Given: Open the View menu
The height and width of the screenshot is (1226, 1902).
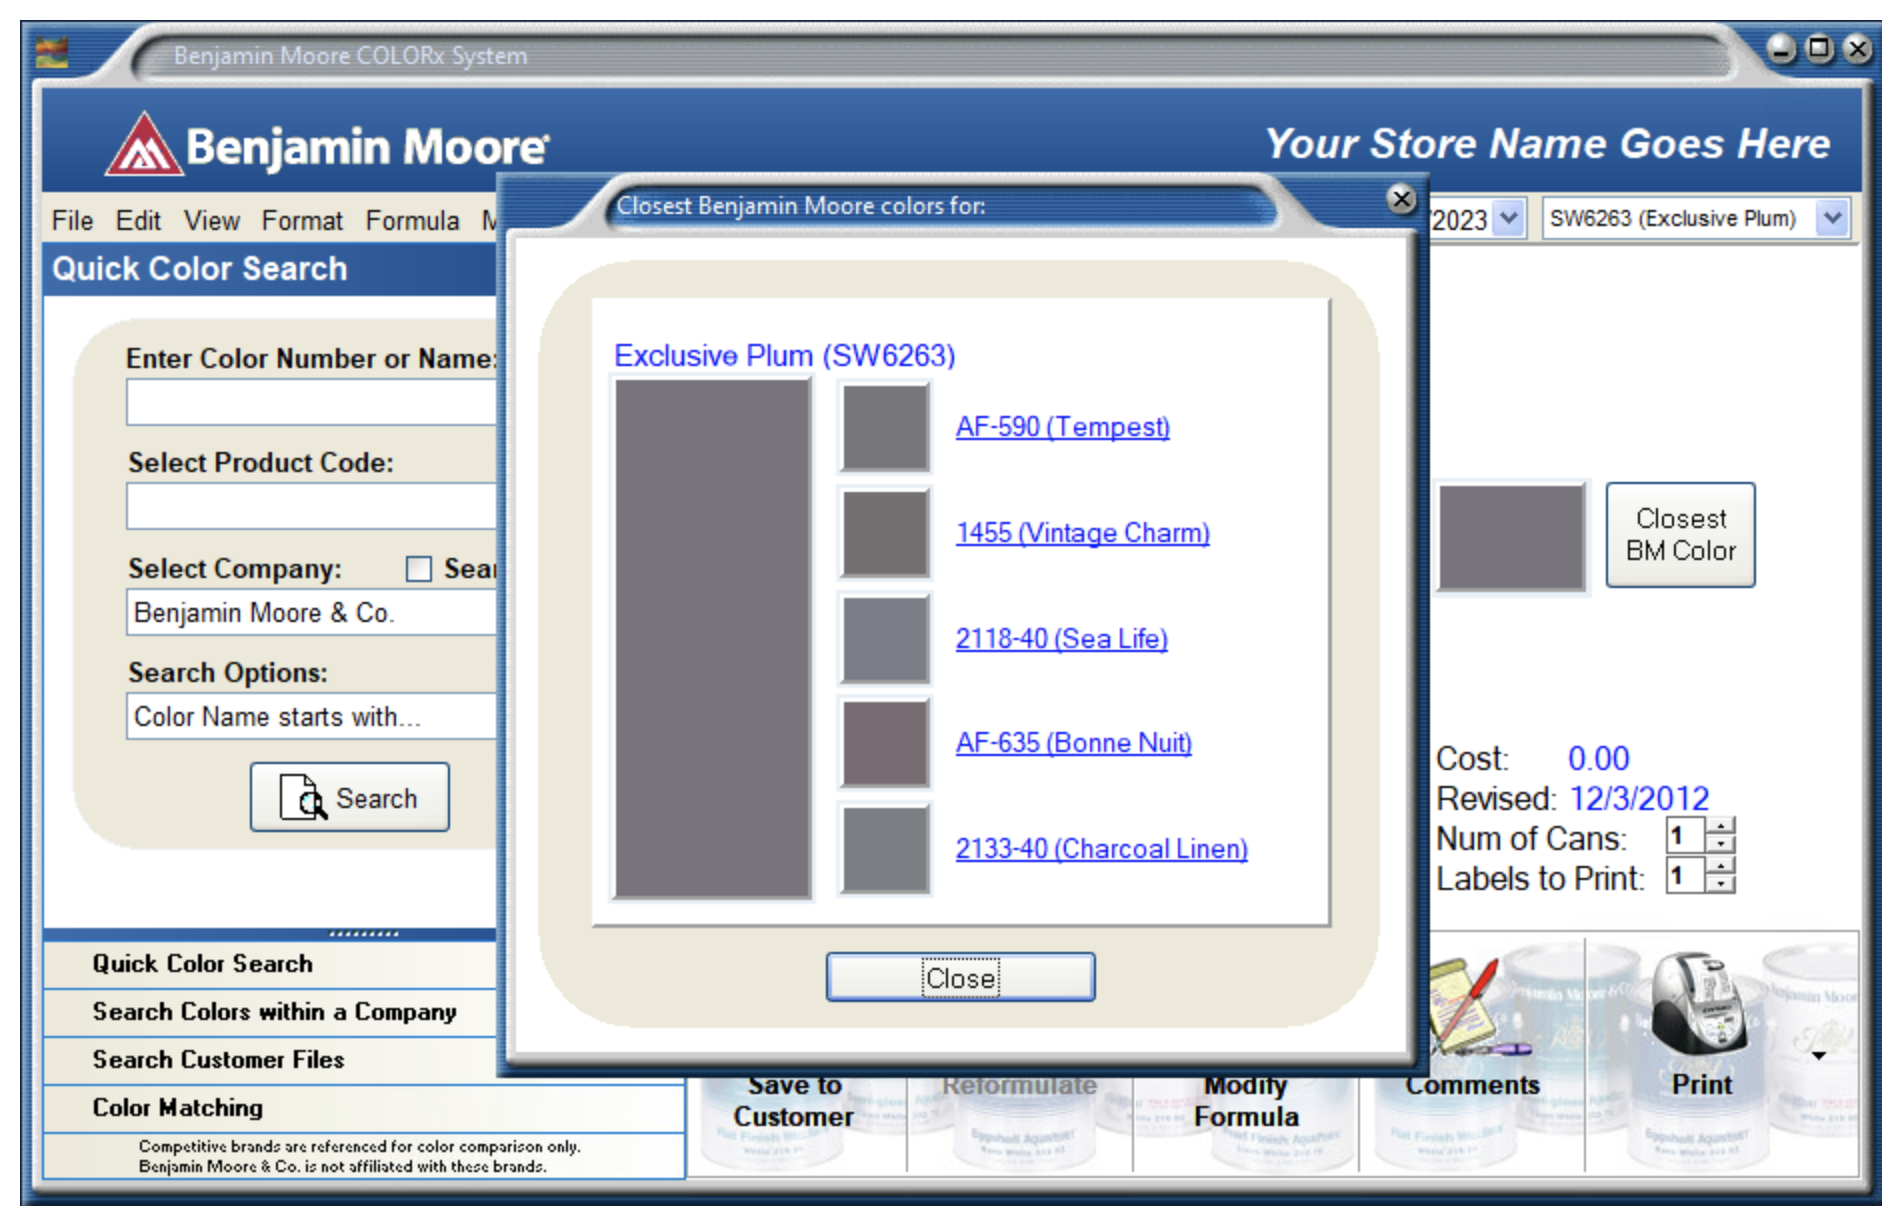Looking at the screenshot, I should 211,220.
